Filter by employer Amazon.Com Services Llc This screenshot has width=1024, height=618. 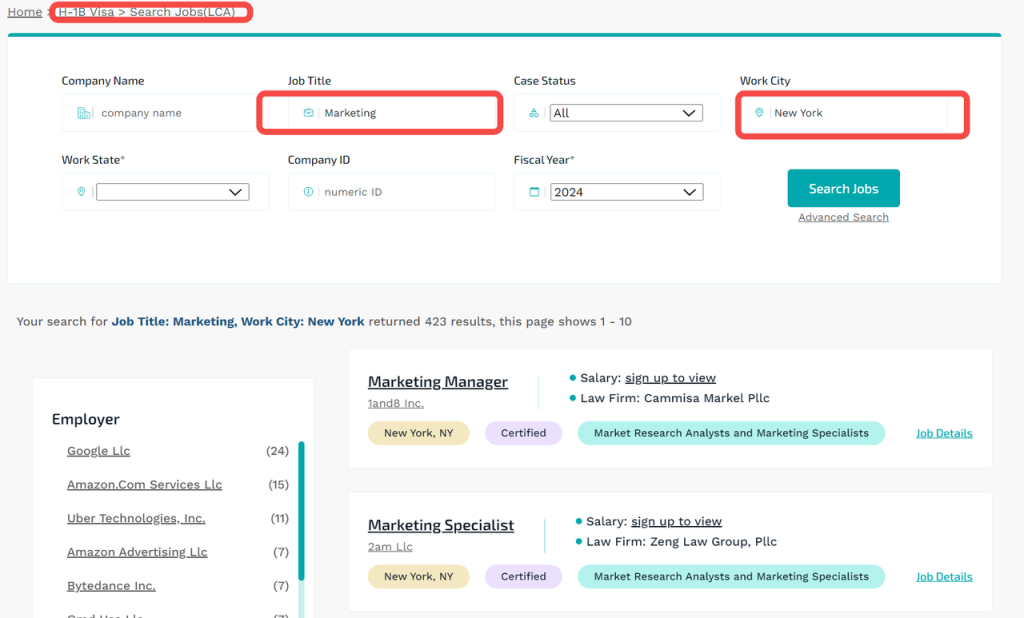[x=144, y=485]
